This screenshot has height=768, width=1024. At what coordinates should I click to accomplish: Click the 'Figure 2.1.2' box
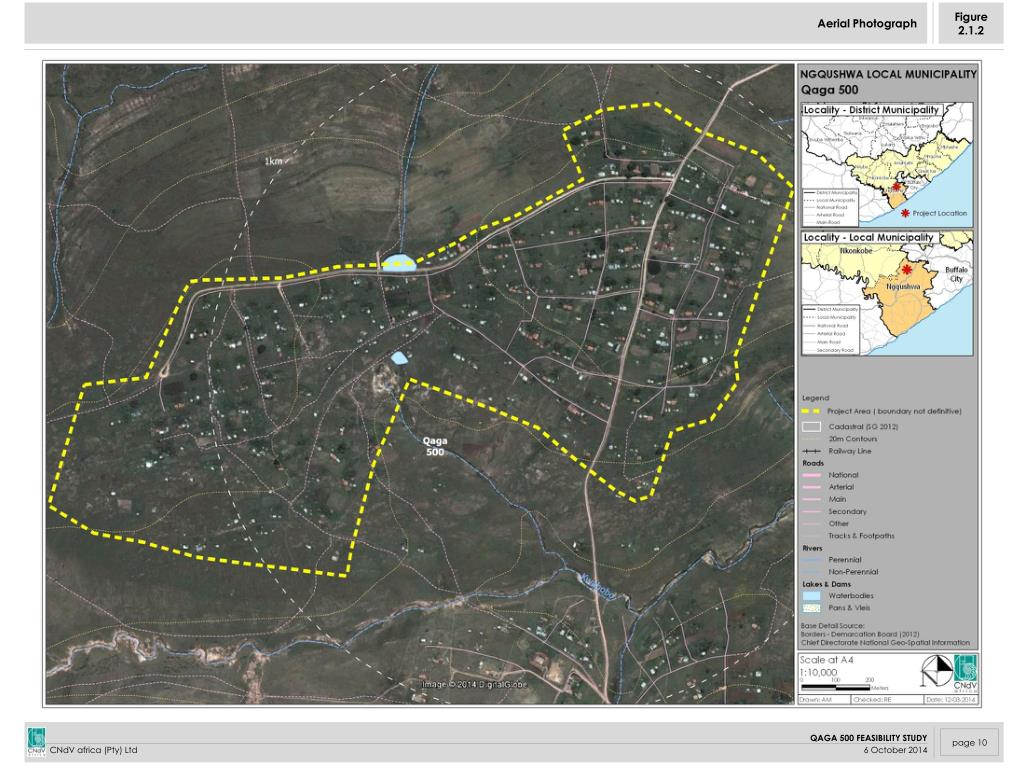(x=970, y=24)
